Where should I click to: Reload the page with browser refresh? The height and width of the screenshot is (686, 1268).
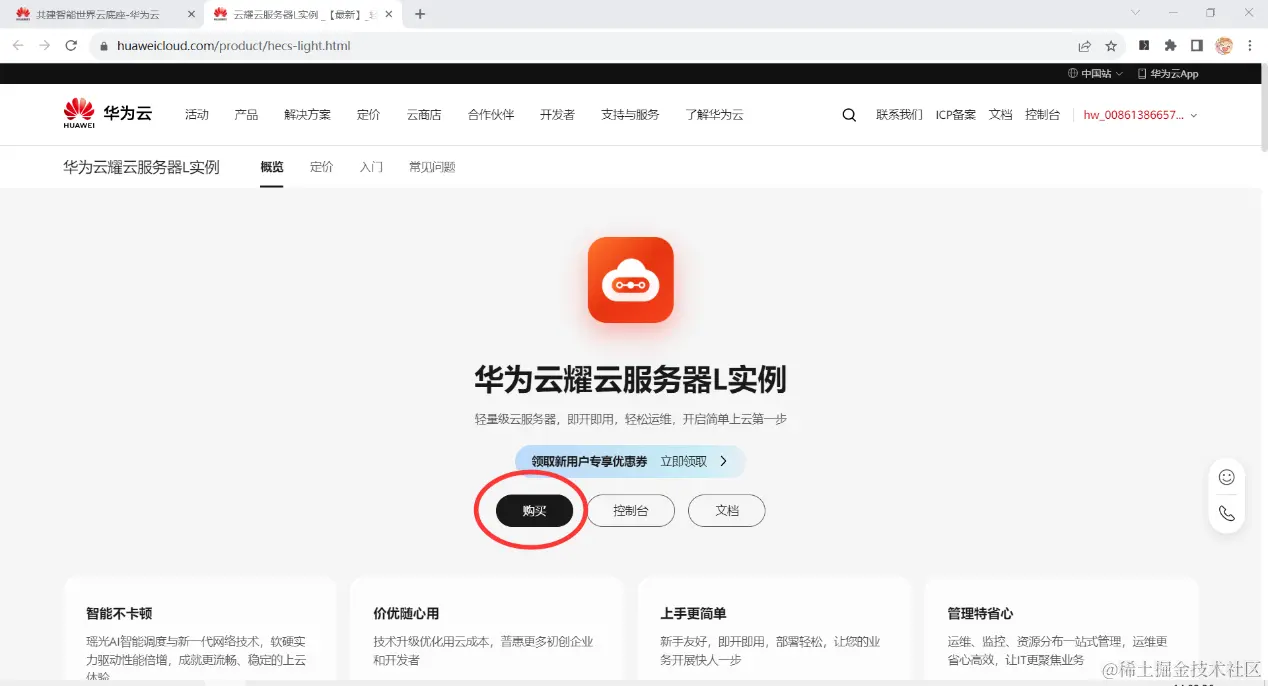click(71, 46)
